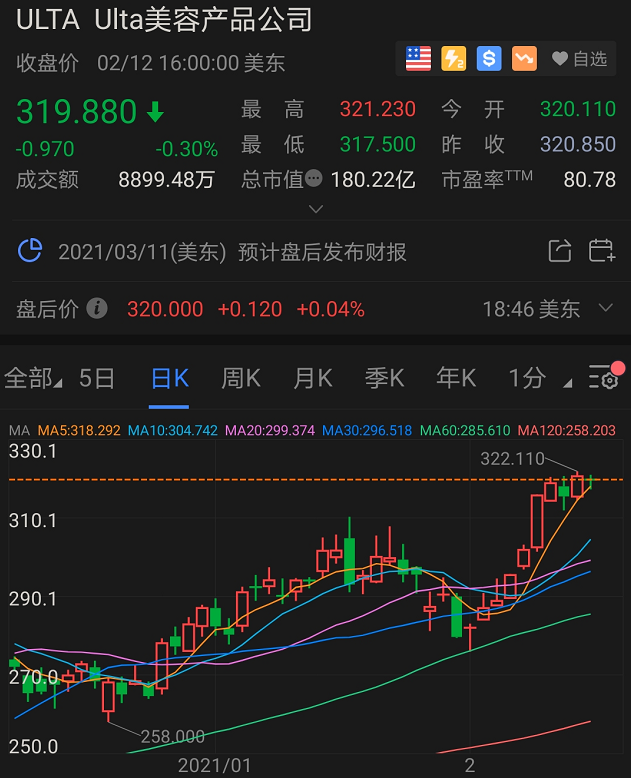Tap the orange downward trend icon
This screenshot has width=631, height=778.
point(524,59)
